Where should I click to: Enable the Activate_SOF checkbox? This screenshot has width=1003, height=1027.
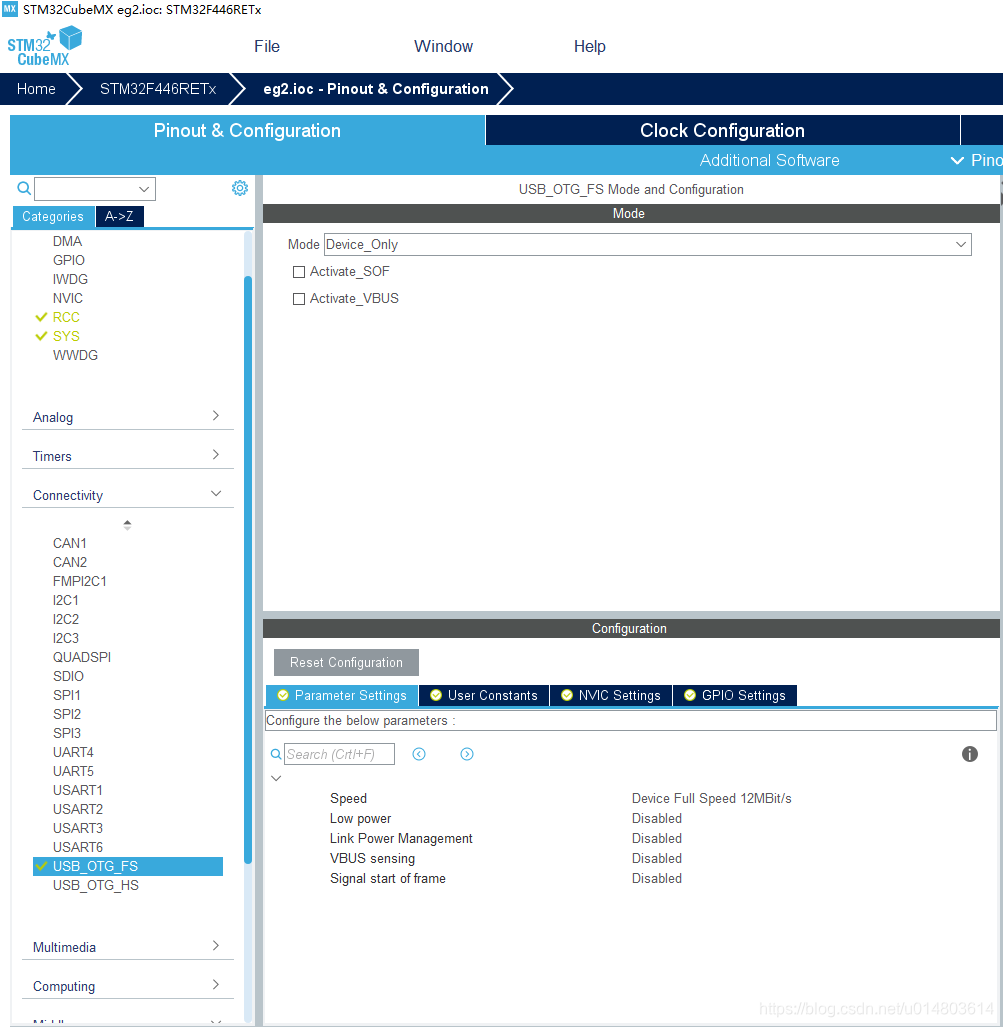[x=299, y=272]
